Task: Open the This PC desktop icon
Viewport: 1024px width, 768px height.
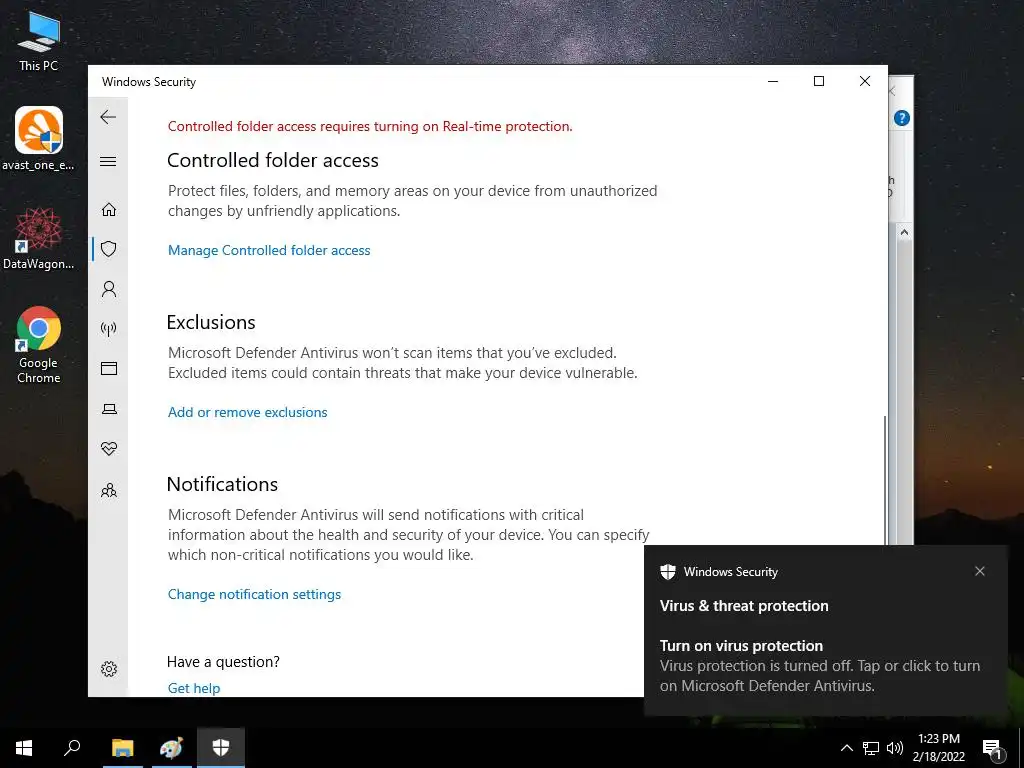Action: click(x=39, y=40)
